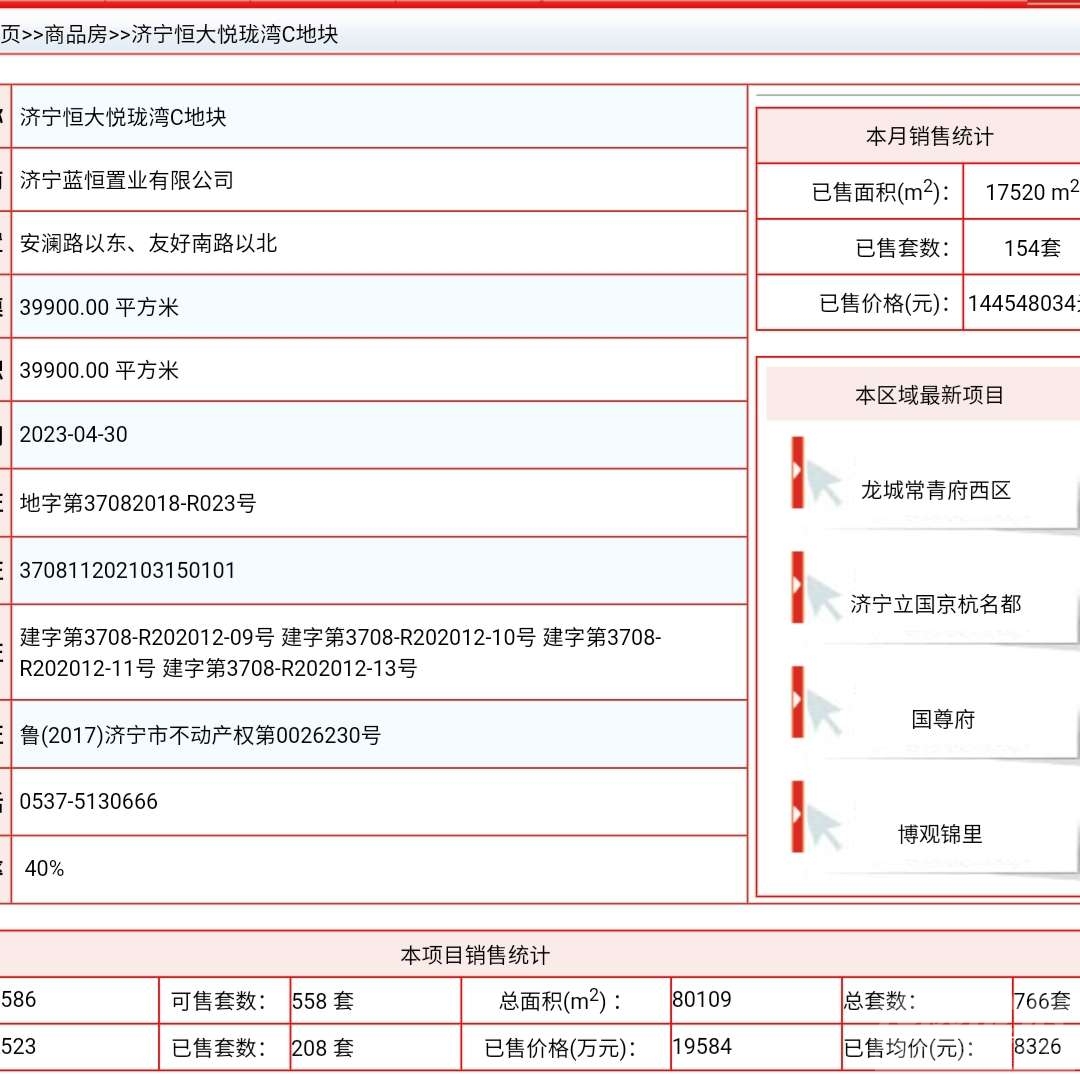Click 济宁恒大悦珑湾C地块 in the breadcrumb trail

point(235,34)
